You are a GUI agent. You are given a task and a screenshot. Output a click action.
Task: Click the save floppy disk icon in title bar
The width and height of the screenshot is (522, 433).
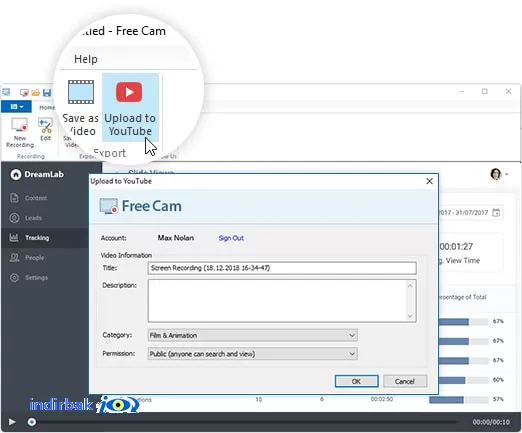click(47, 92)
